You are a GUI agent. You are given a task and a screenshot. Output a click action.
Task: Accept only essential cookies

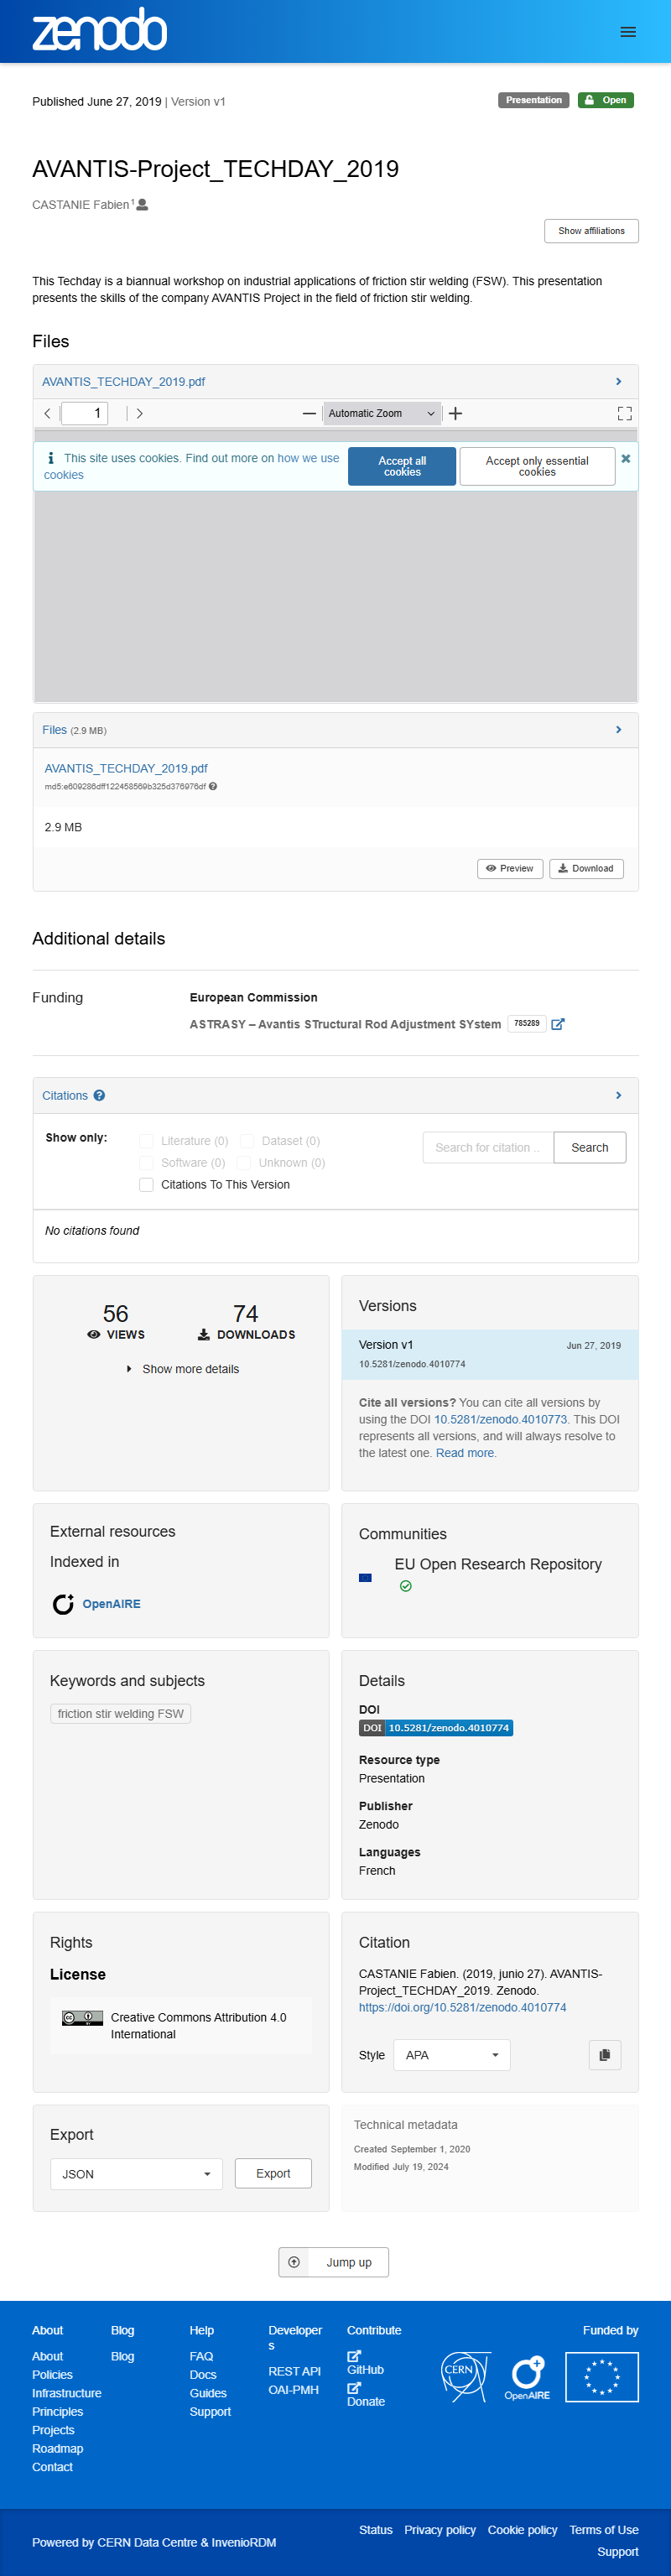tap(537, 466)
